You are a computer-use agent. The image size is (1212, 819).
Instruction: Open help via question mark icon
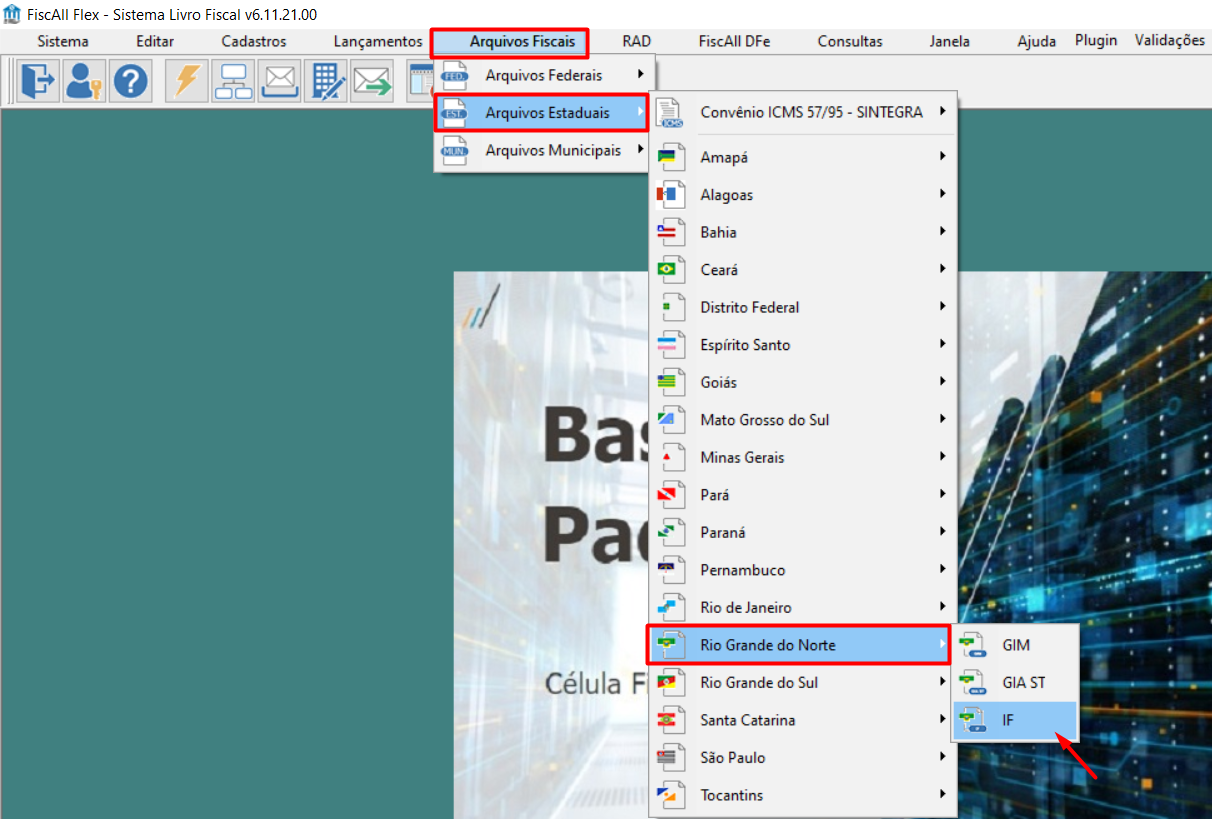pos(130,81)
